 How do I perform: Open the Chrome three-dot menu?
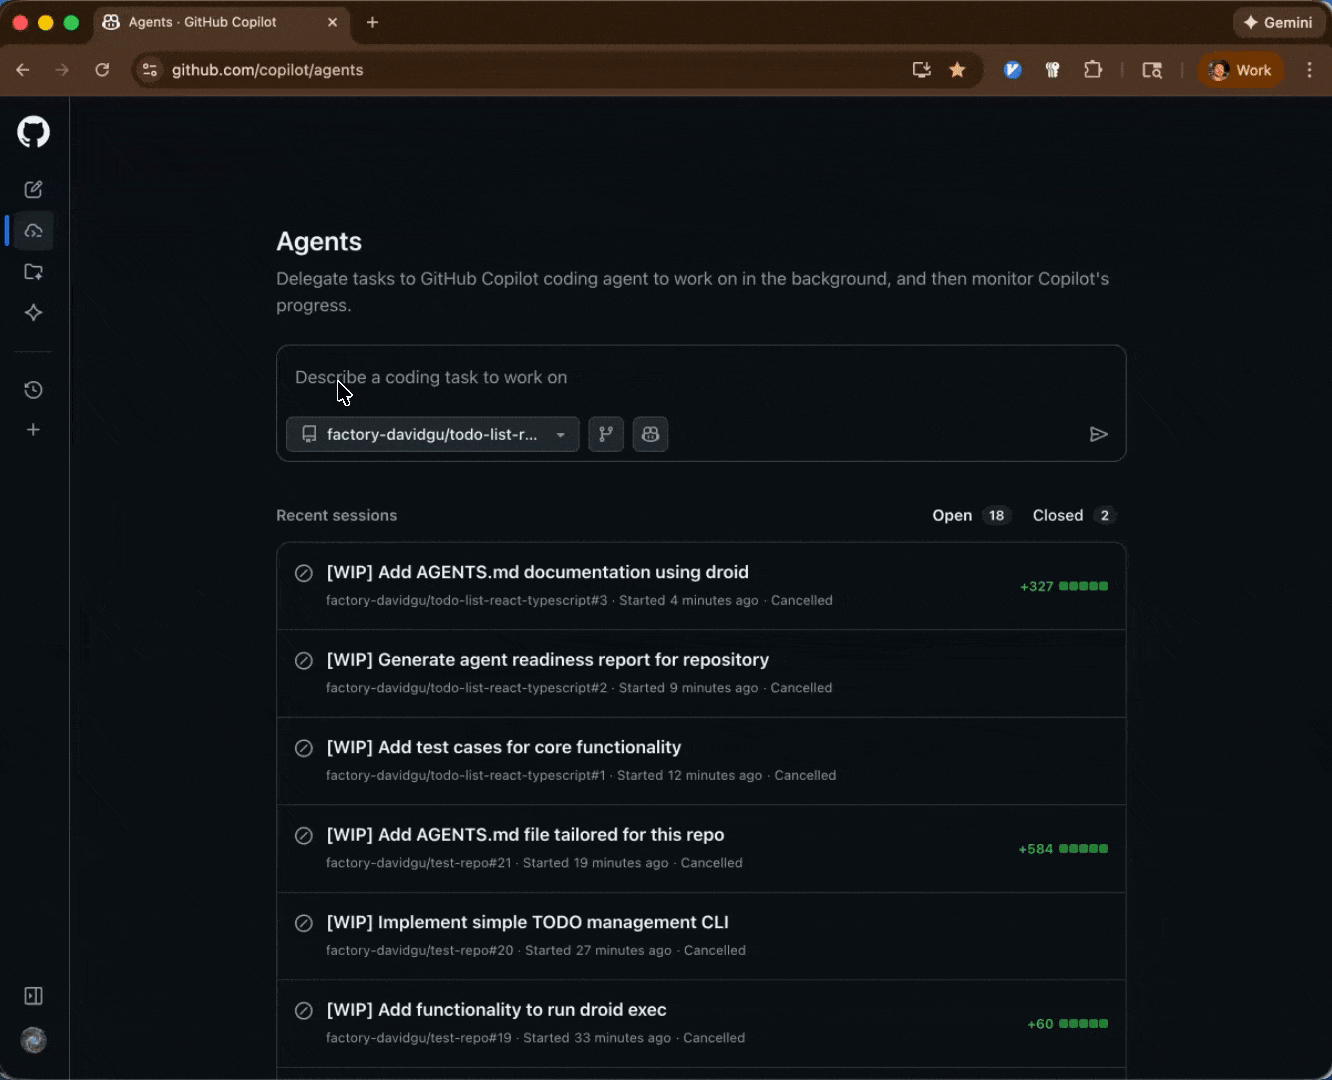pyautogui.click(x=1310, y=70)
